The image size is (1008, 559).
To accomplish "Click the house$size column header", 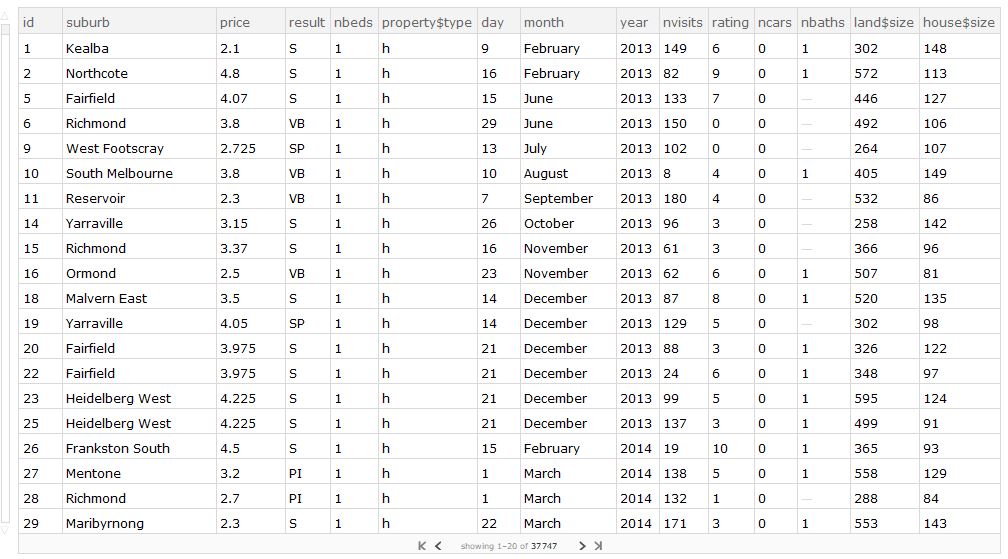I will coord(959,22).
